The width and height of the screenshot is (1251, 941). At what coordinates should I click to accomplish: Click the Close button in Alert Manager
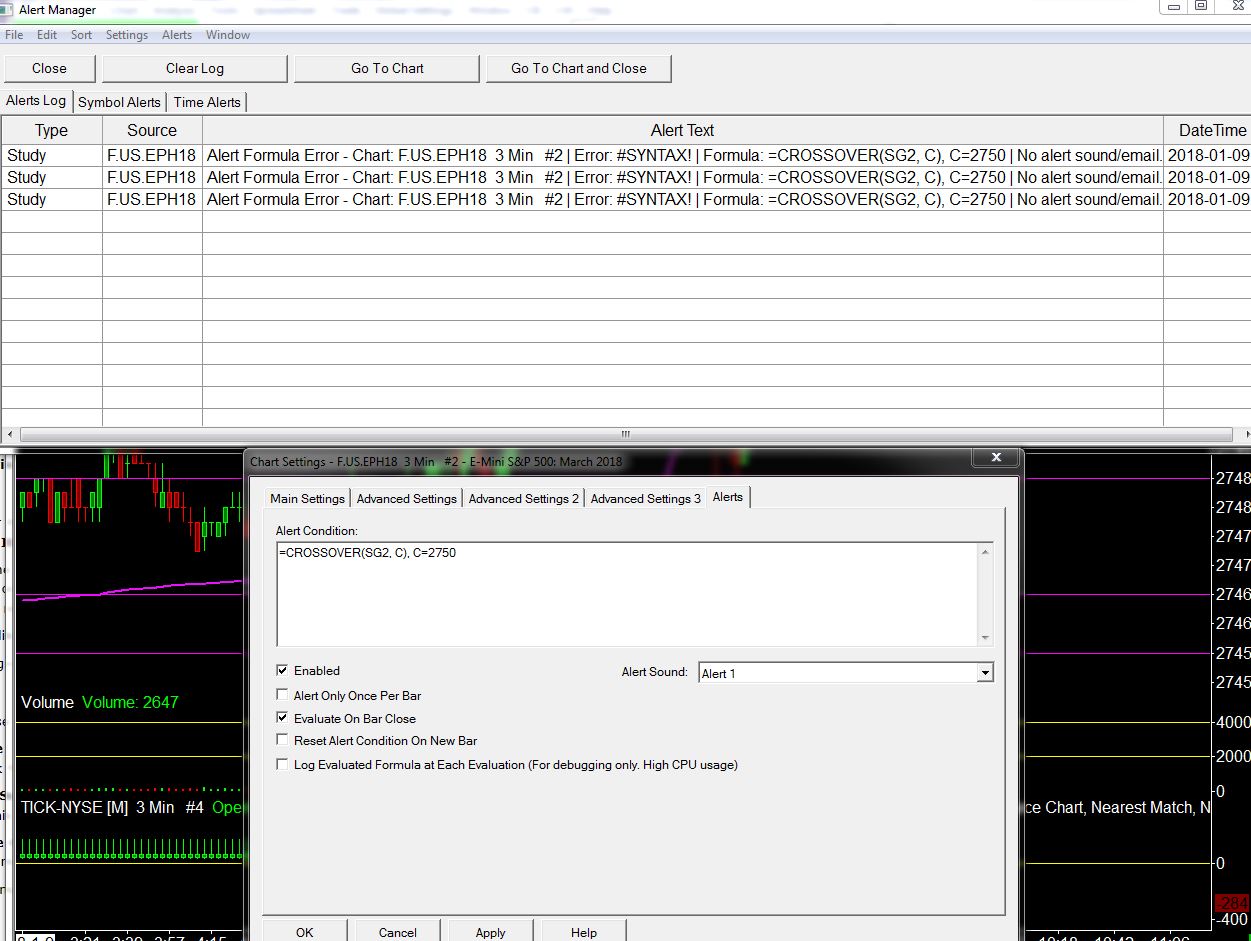49,68
